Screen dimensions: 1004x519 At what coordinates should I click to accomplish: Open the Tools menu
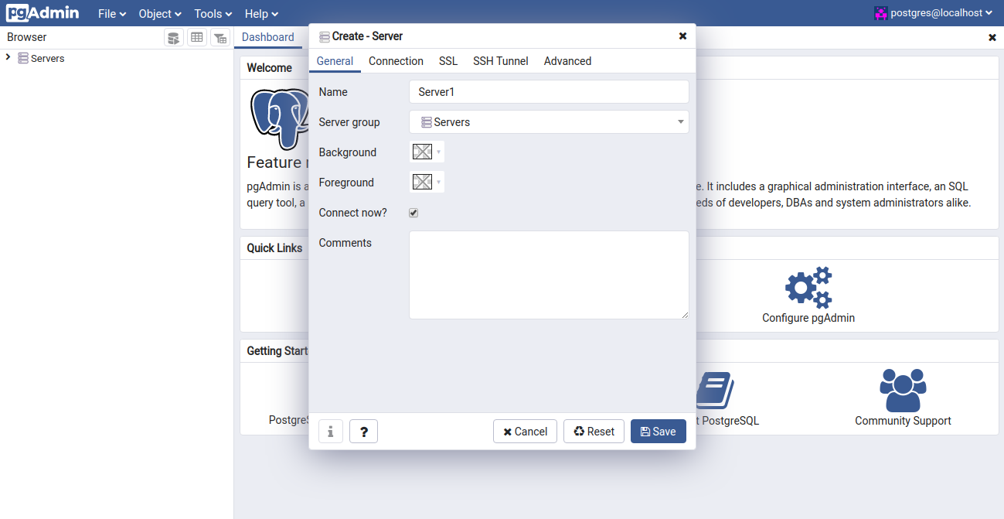coord(213,13)
